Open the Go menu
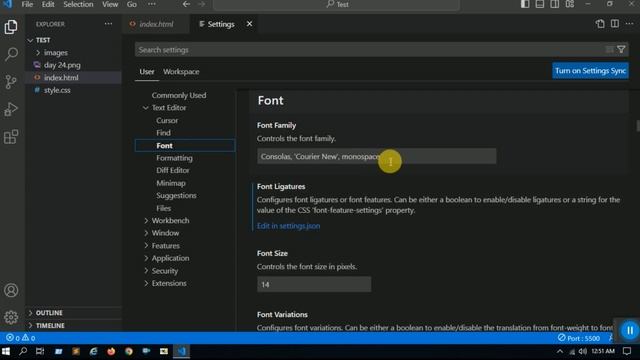 (131, 4)
